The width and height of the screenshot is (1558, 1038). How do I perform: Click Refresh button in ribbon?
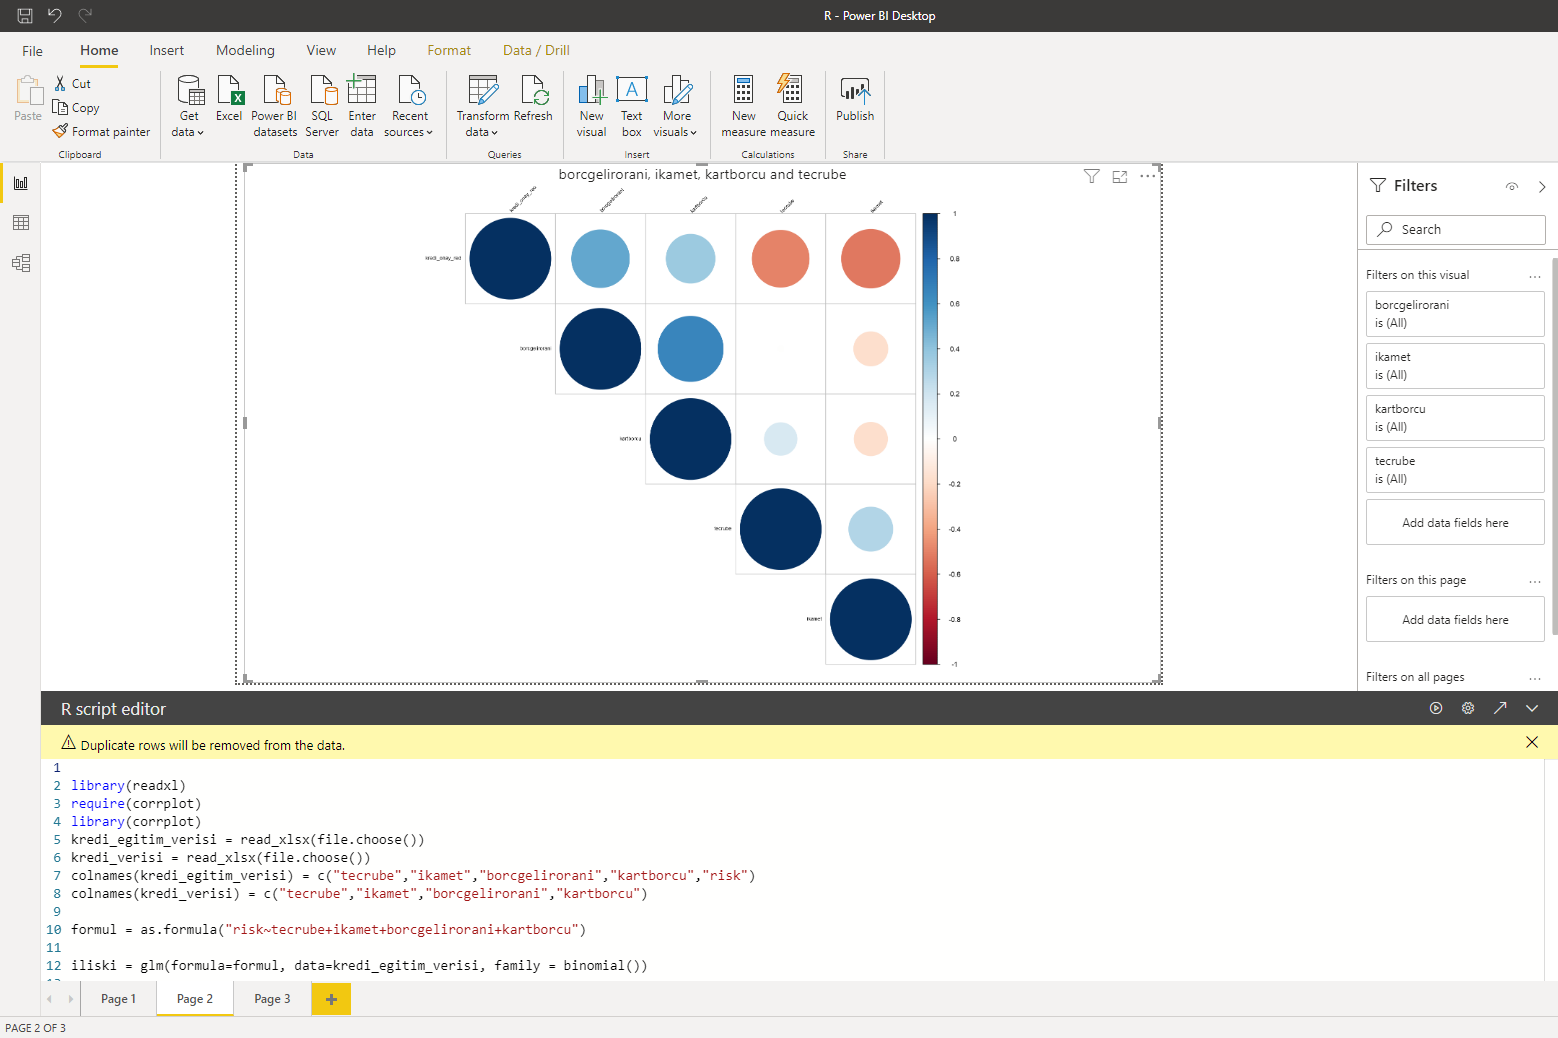(x=533, y=100)
